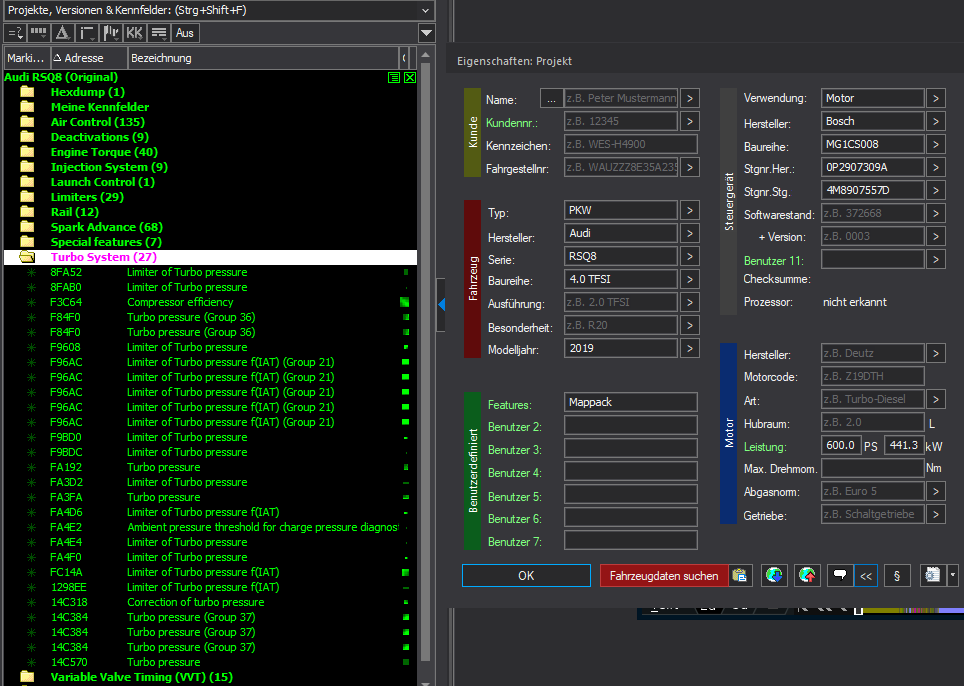The height and width of the screenshot is (686, 964).
Task: Click the globe icon with blue download arrow
Action: (x=774, y=576)
